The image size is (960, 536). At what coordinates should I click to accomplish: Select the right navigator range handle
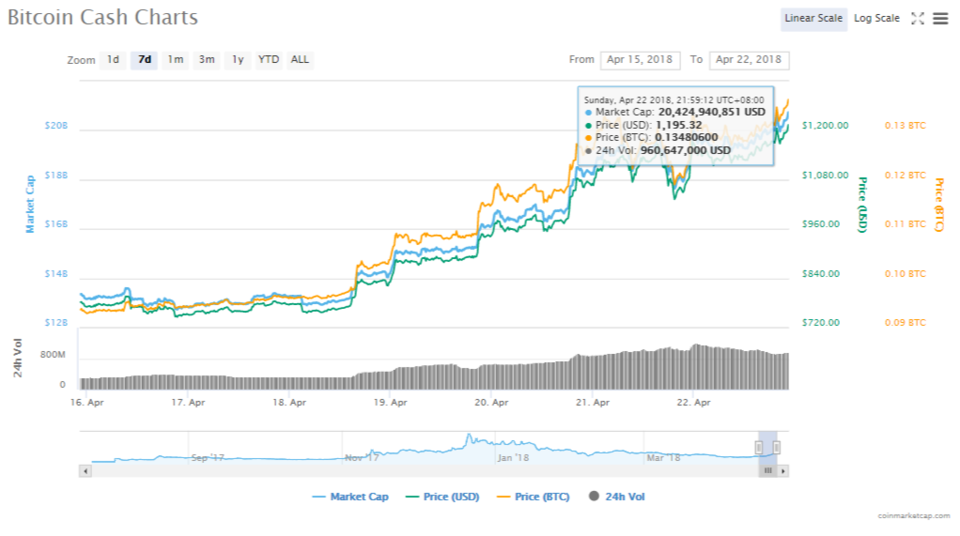pos(776,448)
